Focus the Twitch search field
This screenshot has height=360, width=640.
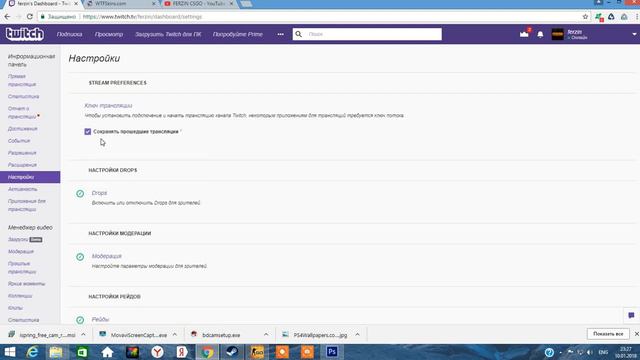coord(367,34)
